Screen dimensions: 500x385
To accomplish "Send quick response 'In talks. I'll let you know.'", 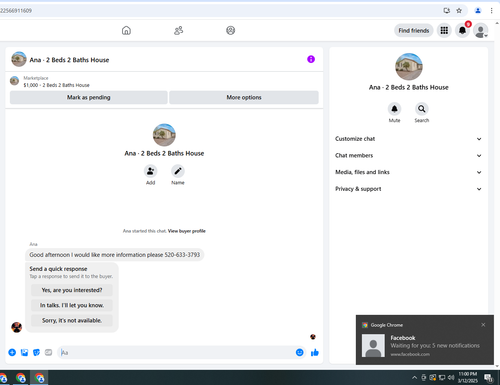I will coord(72,305).
